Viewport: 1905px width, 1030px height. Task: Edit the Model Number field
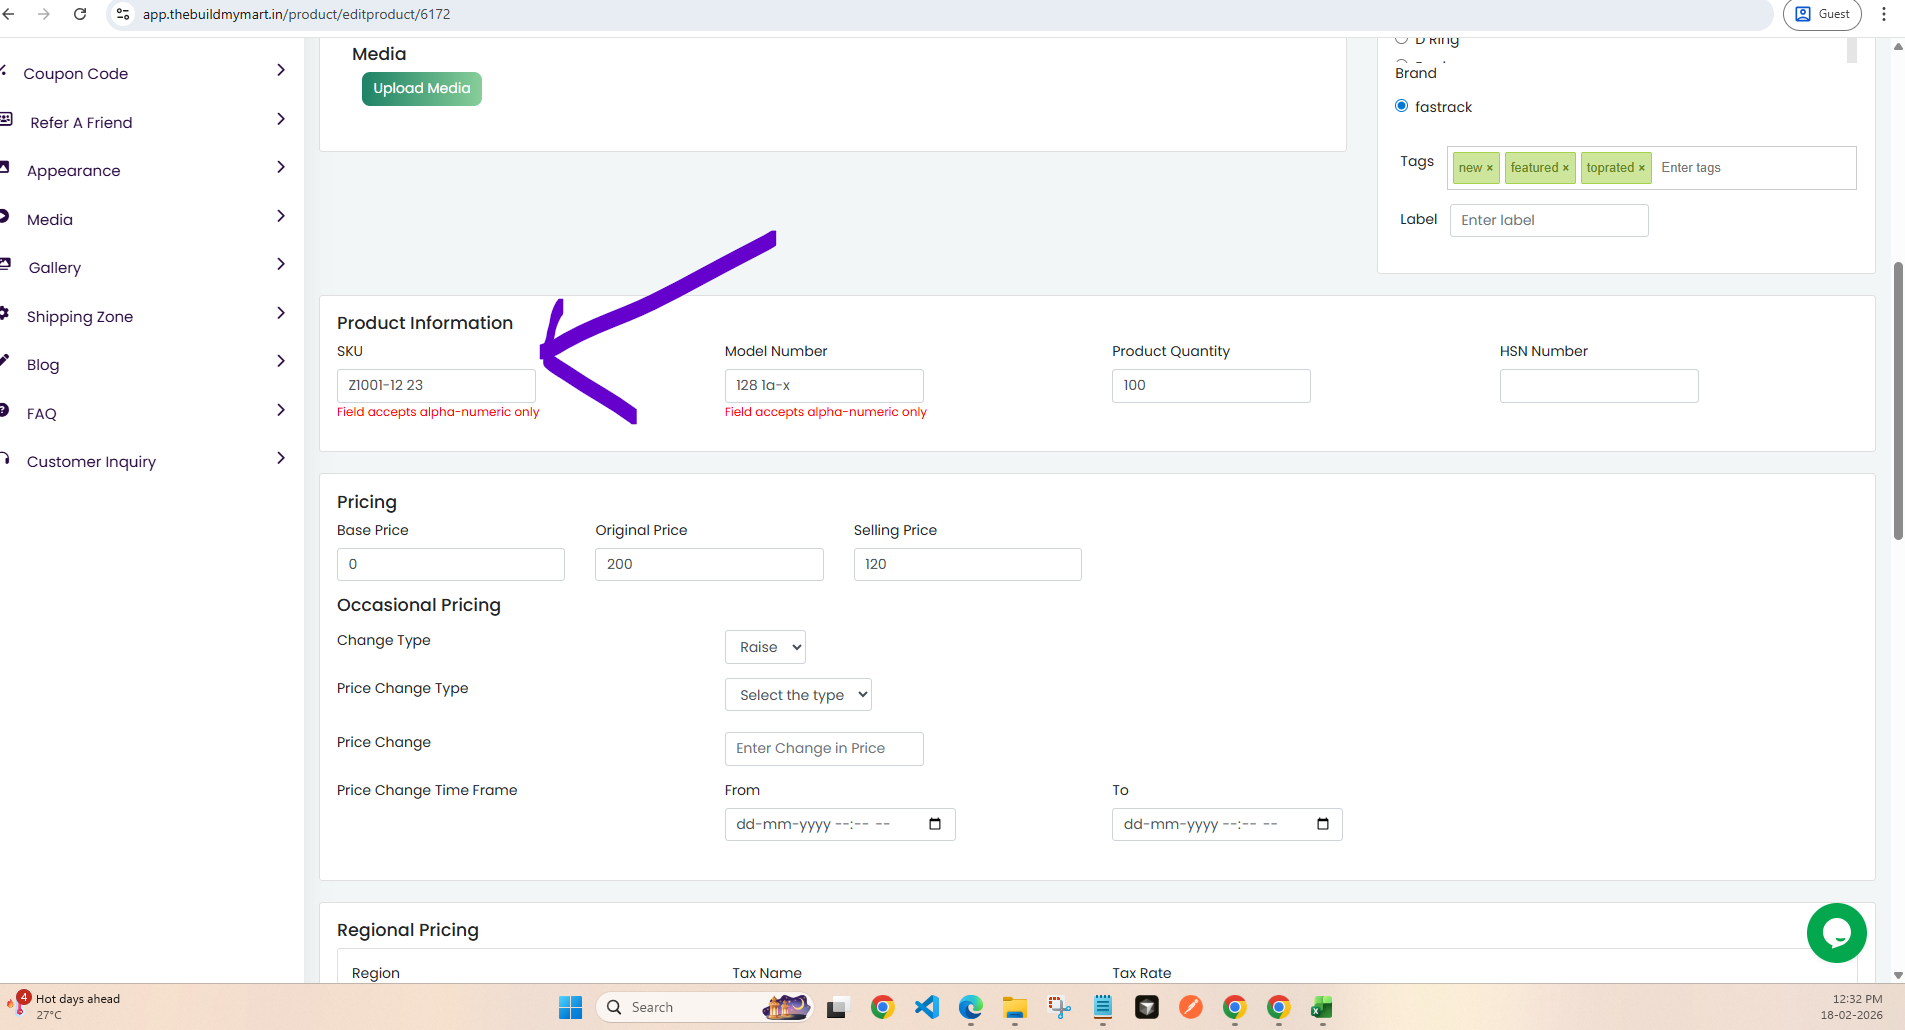coord(824,385)
